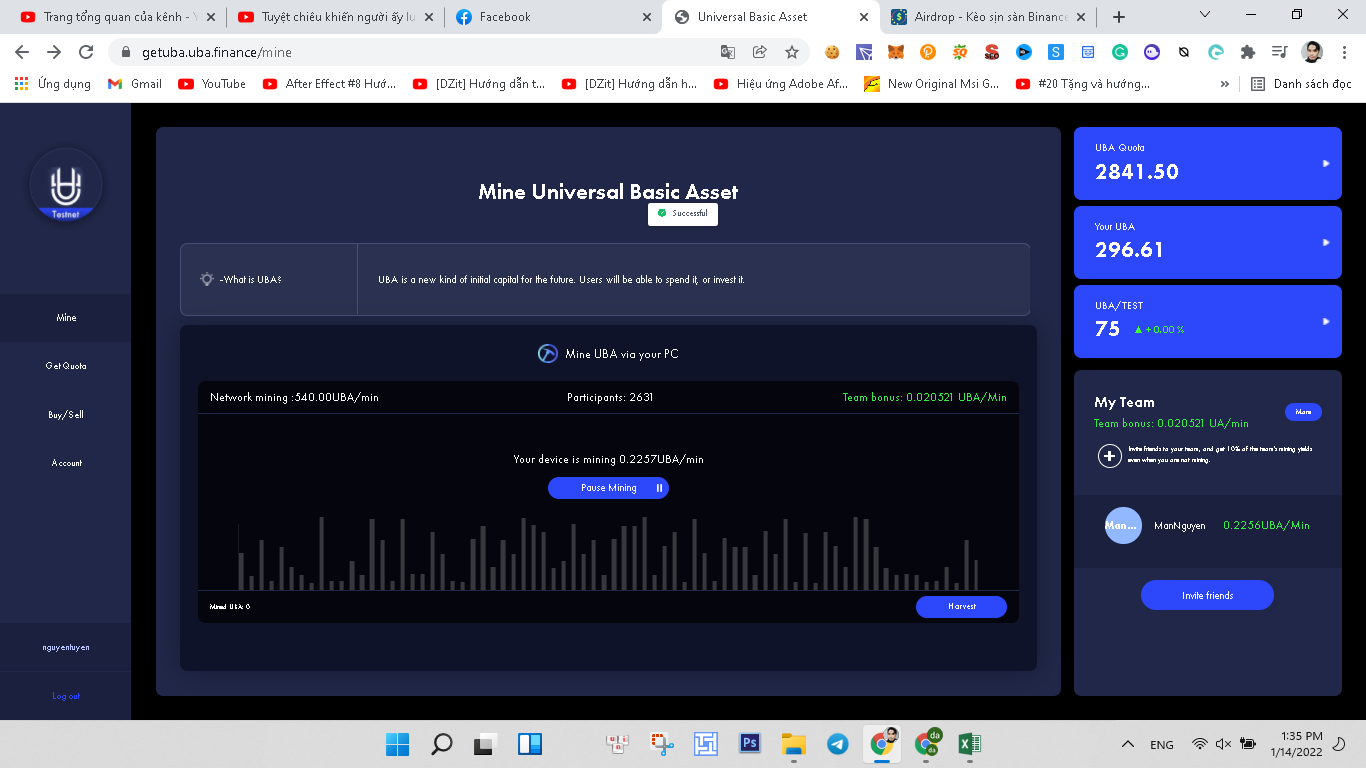Click the share page icon
This screenshot has height=768, width=1366.
coord(760,52)
